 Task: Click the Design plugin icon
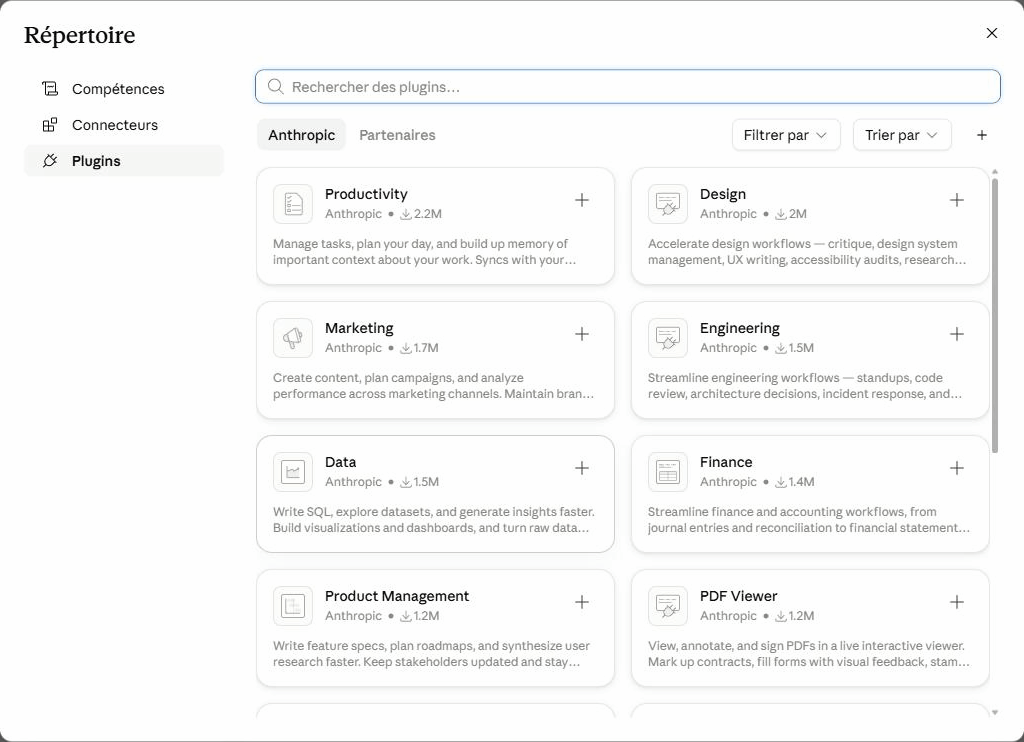pos(667,204)
